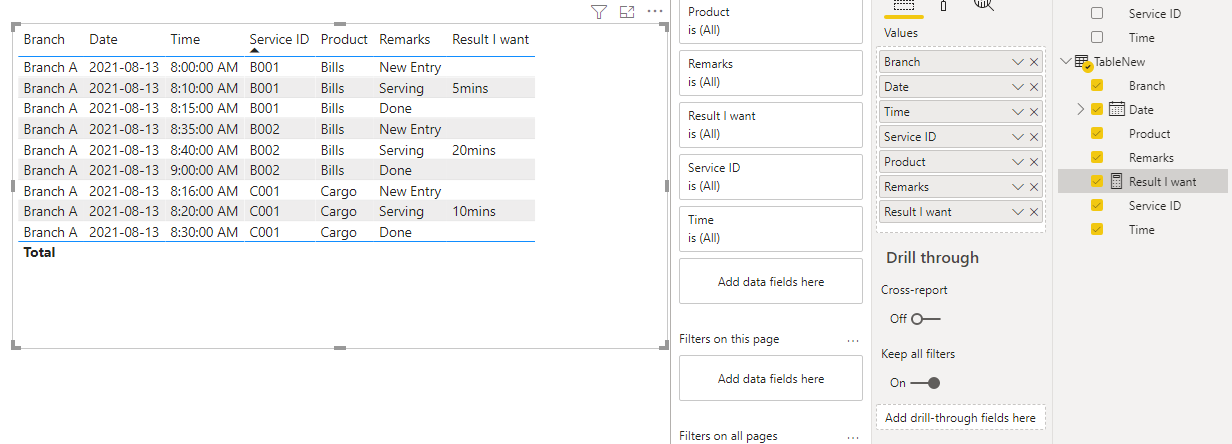Screen dimensions: 1232x444
Task: Open focus mode for the table visual
Action: [x=627, y=12]
